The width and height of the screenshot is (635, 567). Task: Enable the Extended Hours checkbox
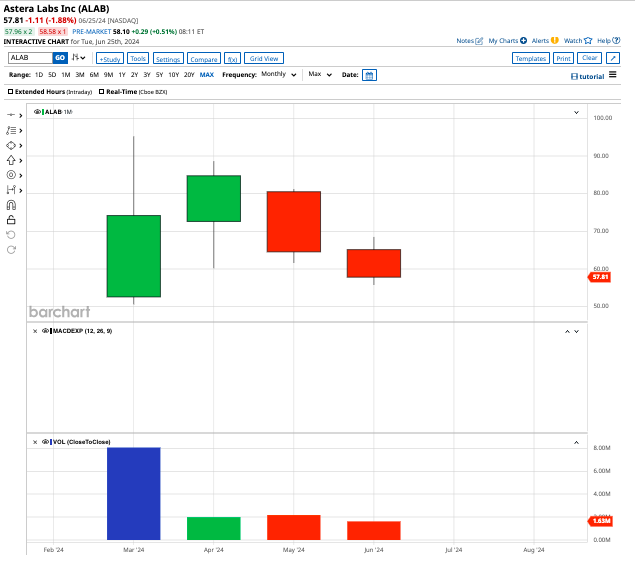coord(11,91)
